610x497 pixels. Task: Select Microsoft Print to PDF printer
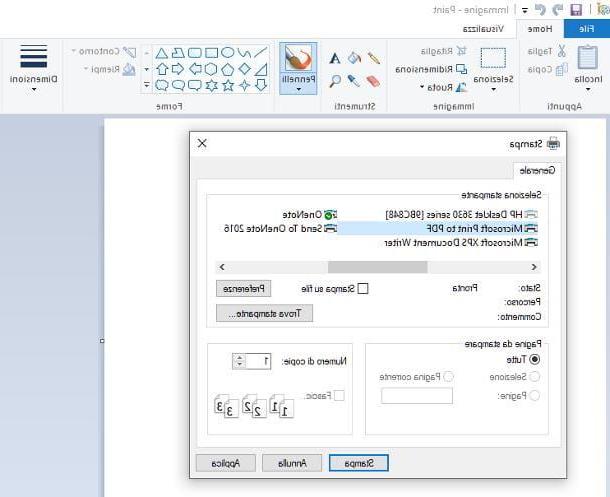click(x=438, y=229)
